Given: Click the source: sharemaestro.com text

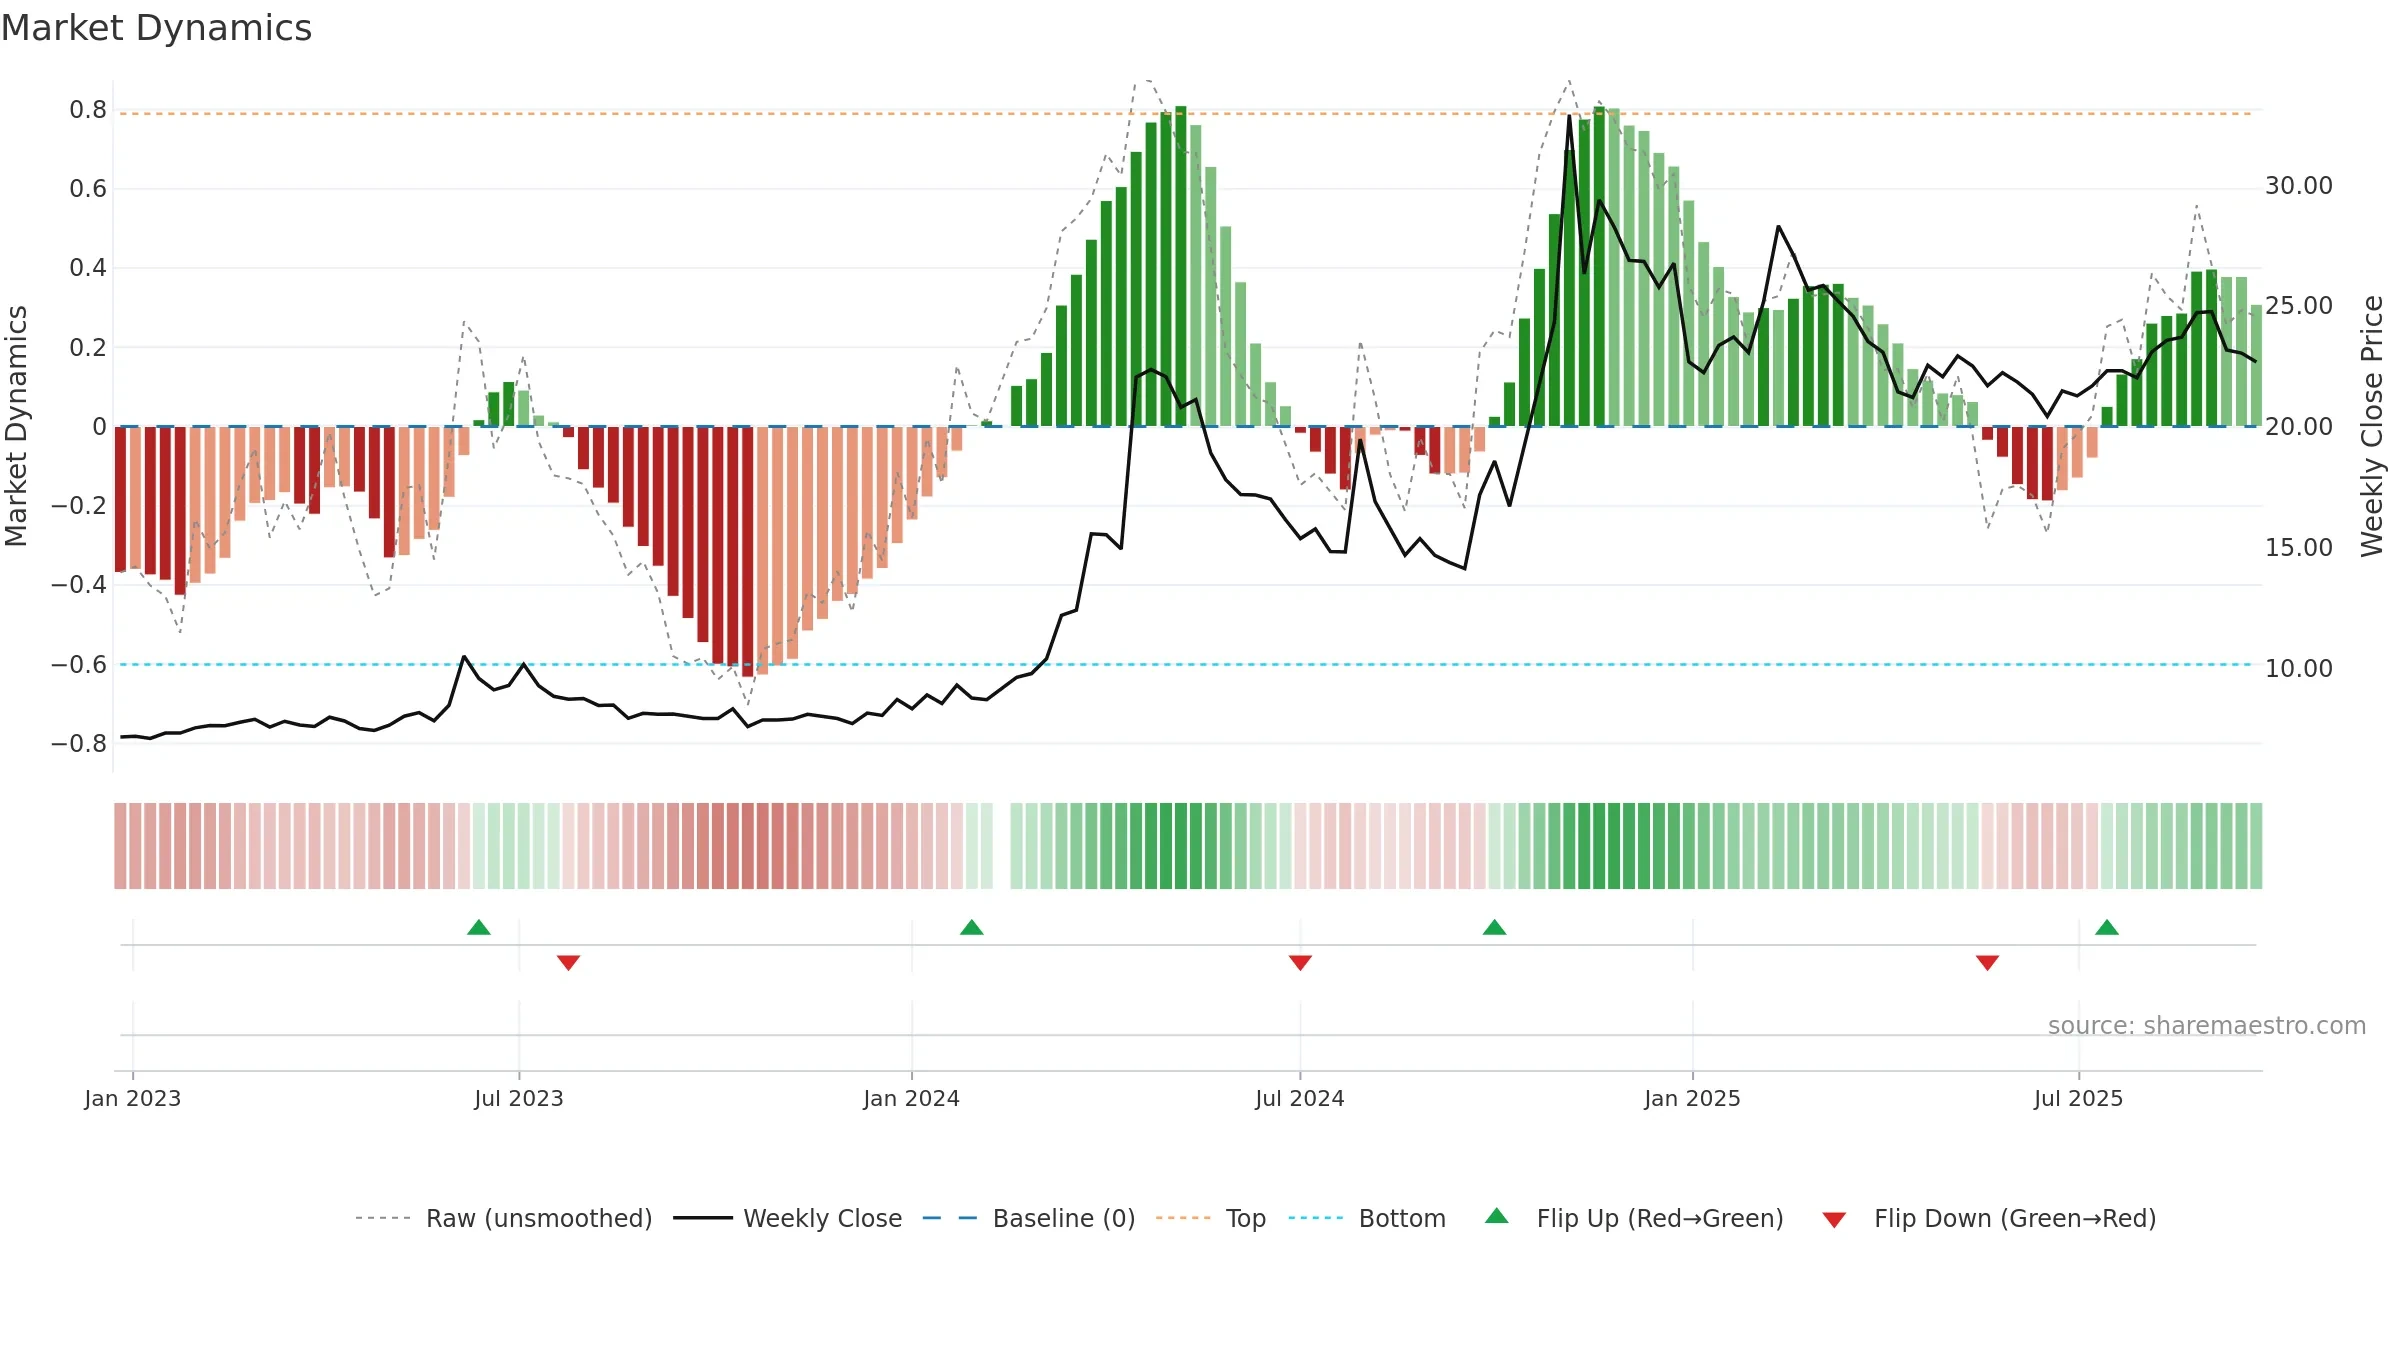Looking at the screenshot, I should pyautogui.click(x=2207, y=1025).
